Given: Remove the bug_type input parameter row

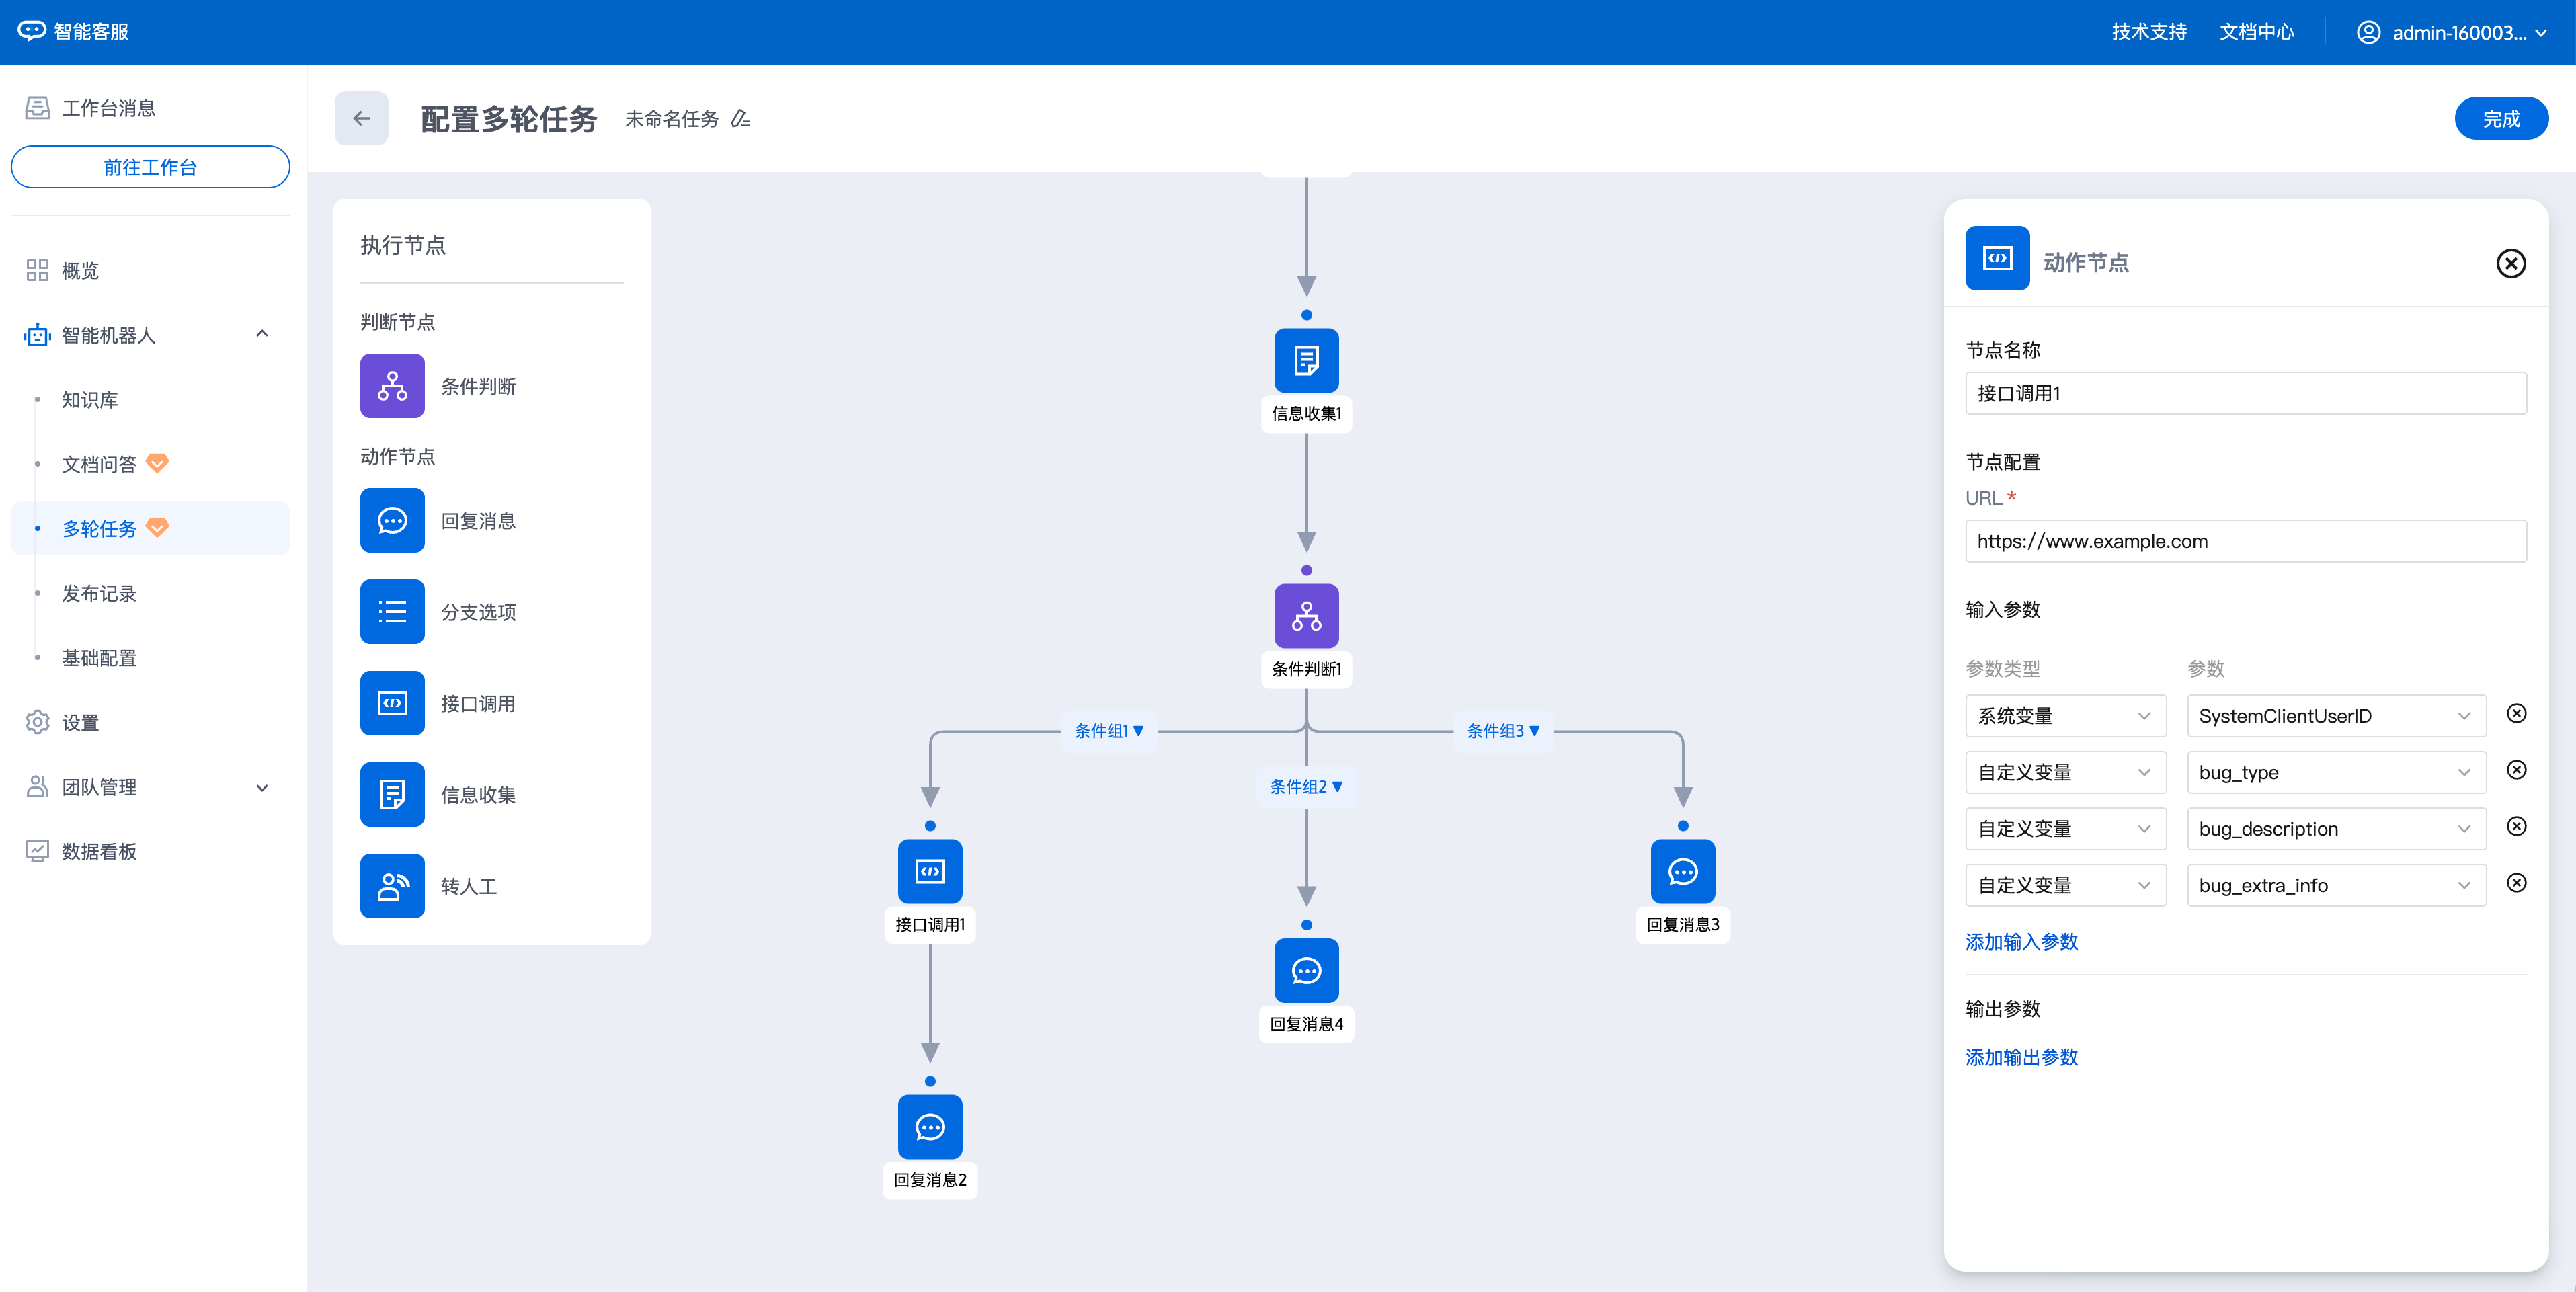Looking at the screenshot, I should tap(2516, 770).
